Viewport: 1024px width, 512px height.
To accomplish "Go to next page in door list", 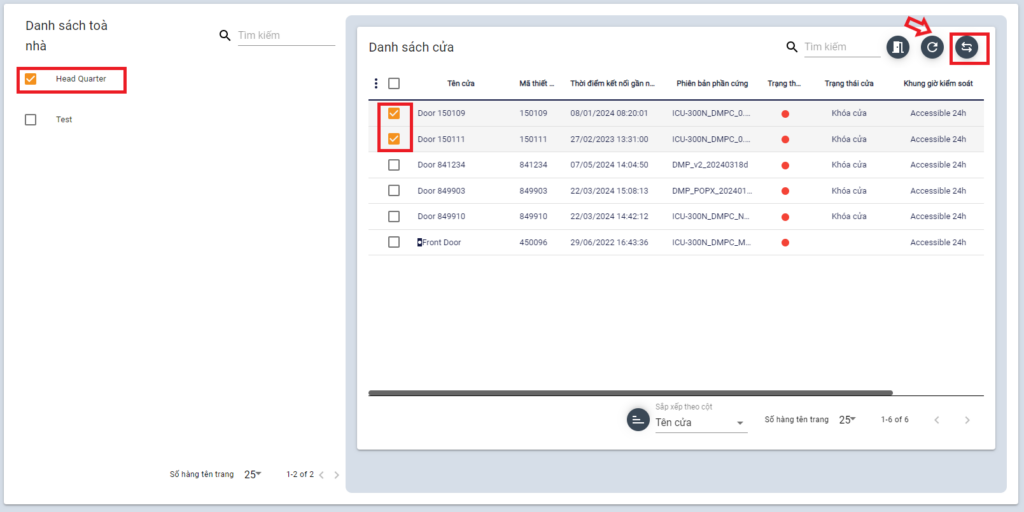I will click(x=967, y=420).
